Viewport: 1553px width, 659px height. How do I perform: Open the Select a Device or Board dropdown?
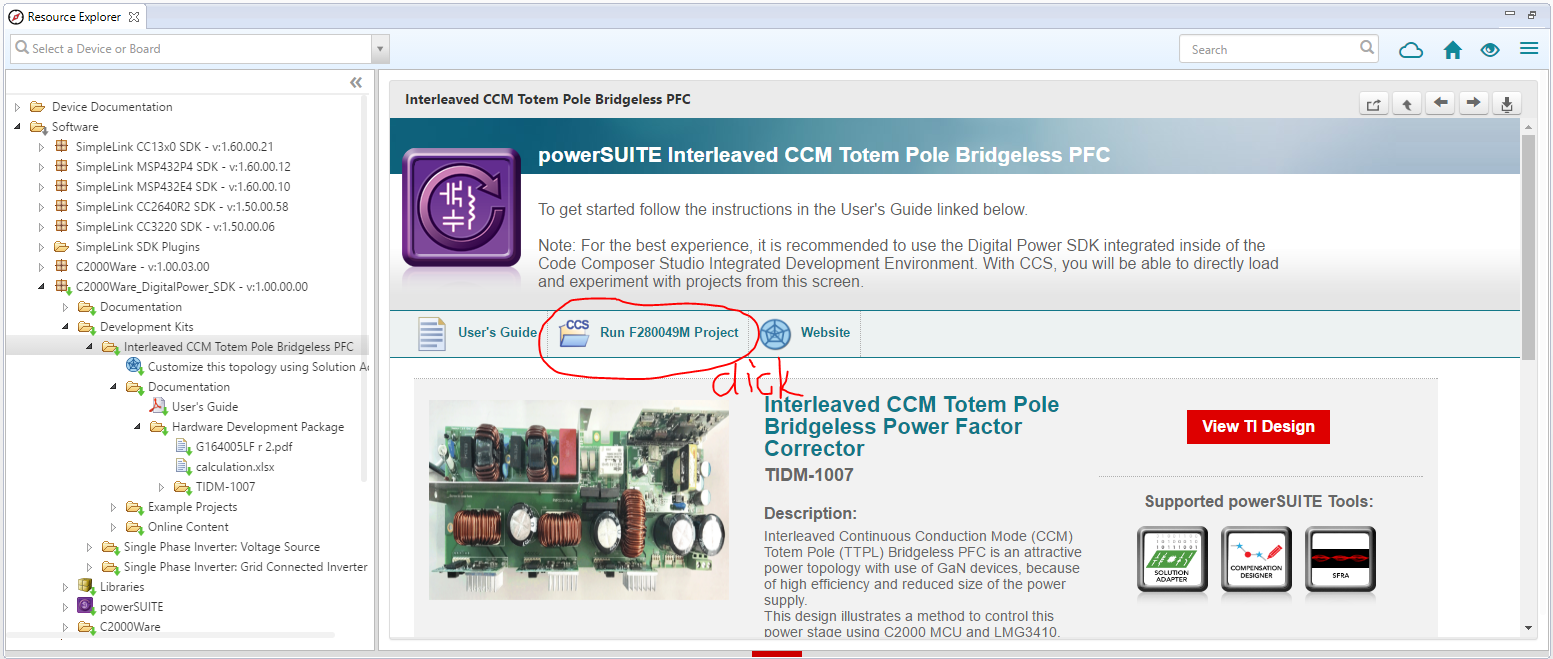378,48
